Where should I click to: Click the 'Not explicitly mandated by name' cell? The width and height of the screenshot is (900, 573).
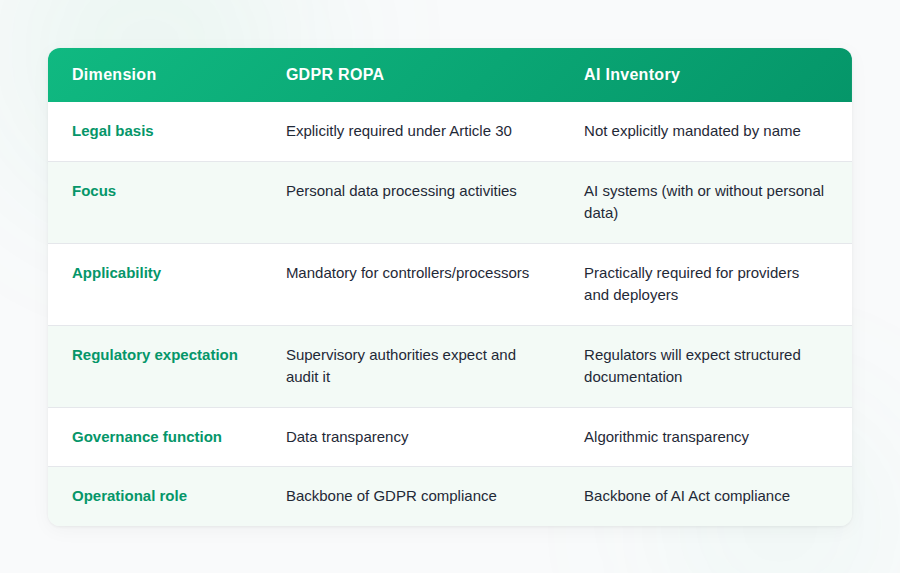click(692, 131)
